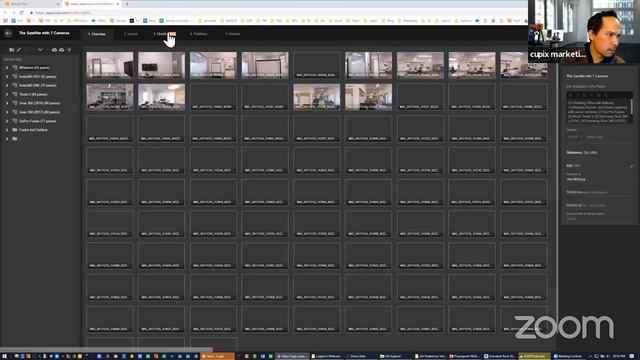Click the browser reload button
Image resolution: width=640 pixels, height=360 pixels.
(x=22, y=13)
